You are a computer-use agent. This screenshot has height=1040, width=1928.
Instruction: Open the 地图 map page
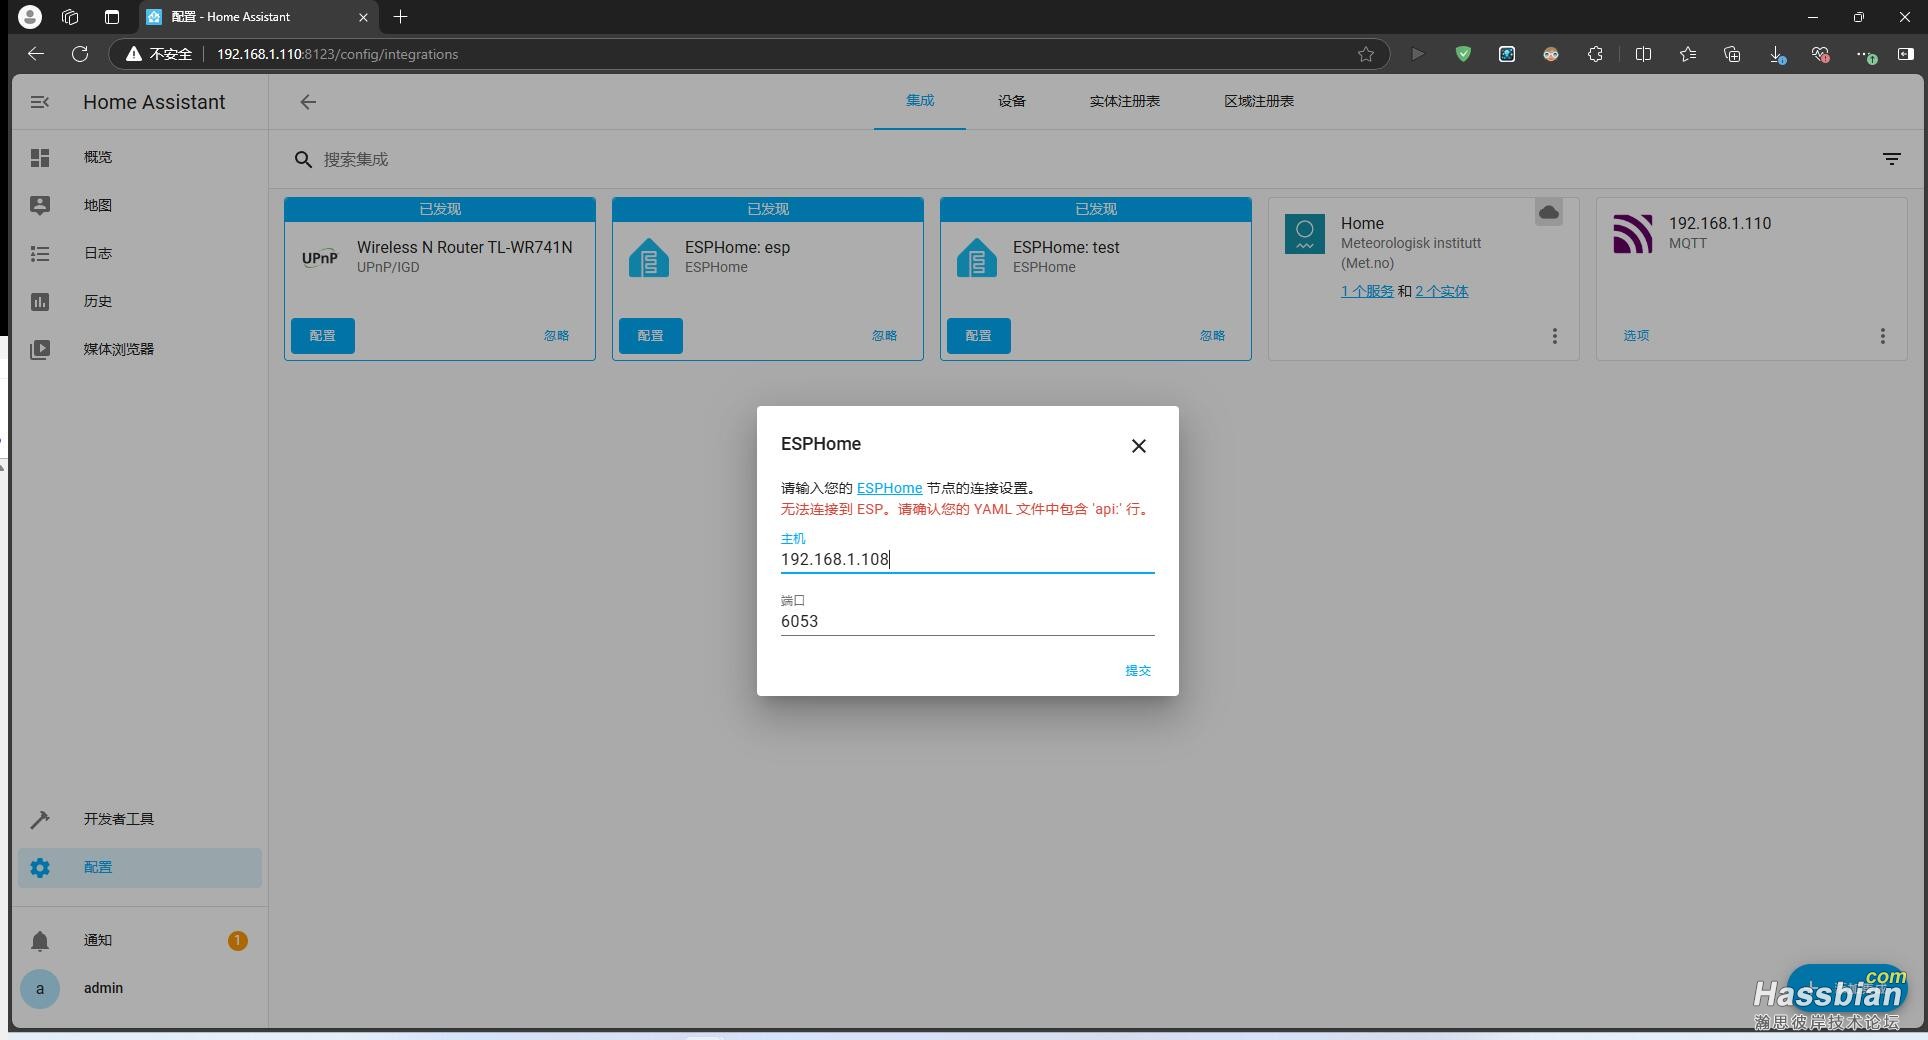point(140,205)
